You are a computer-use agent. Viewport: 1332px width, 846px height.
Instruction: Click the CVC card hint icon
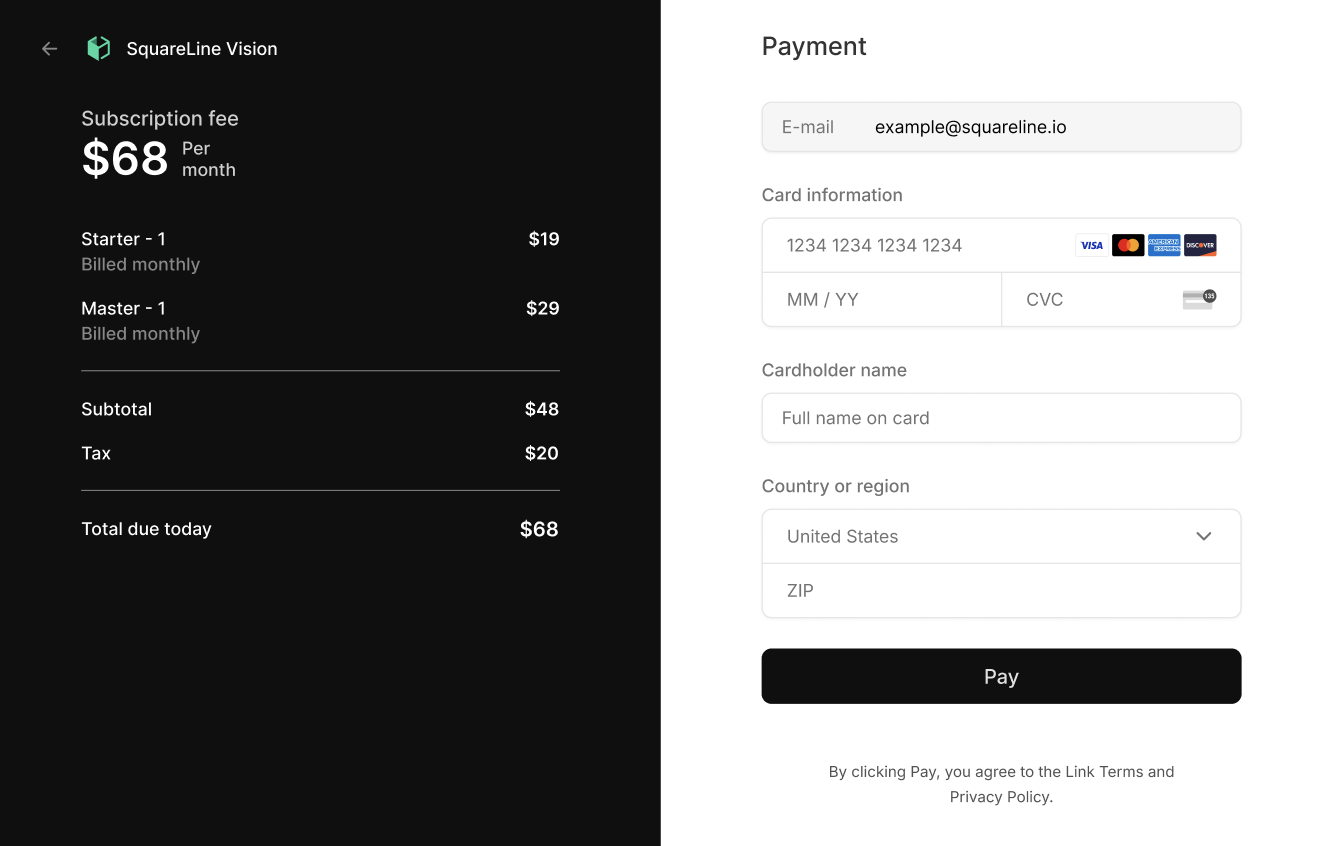pyautogui.click(x=1199, y=299)
